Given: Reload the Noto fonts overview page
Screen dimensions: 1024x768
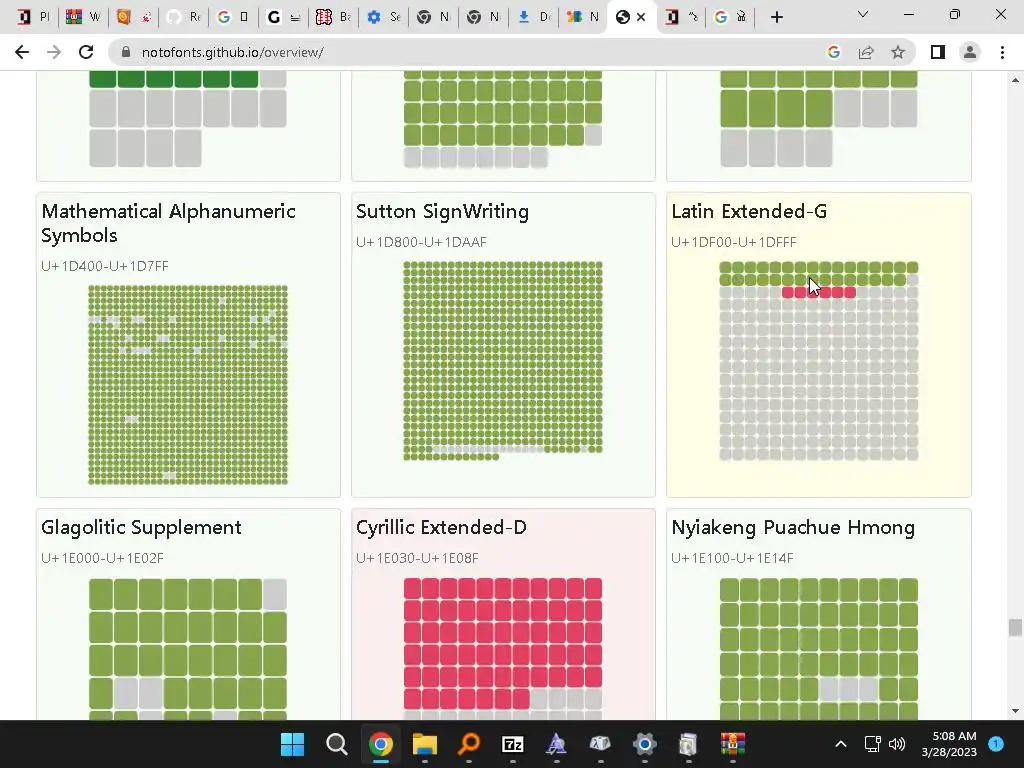Looking at the screenshot, I should click(x=86, y=52).
